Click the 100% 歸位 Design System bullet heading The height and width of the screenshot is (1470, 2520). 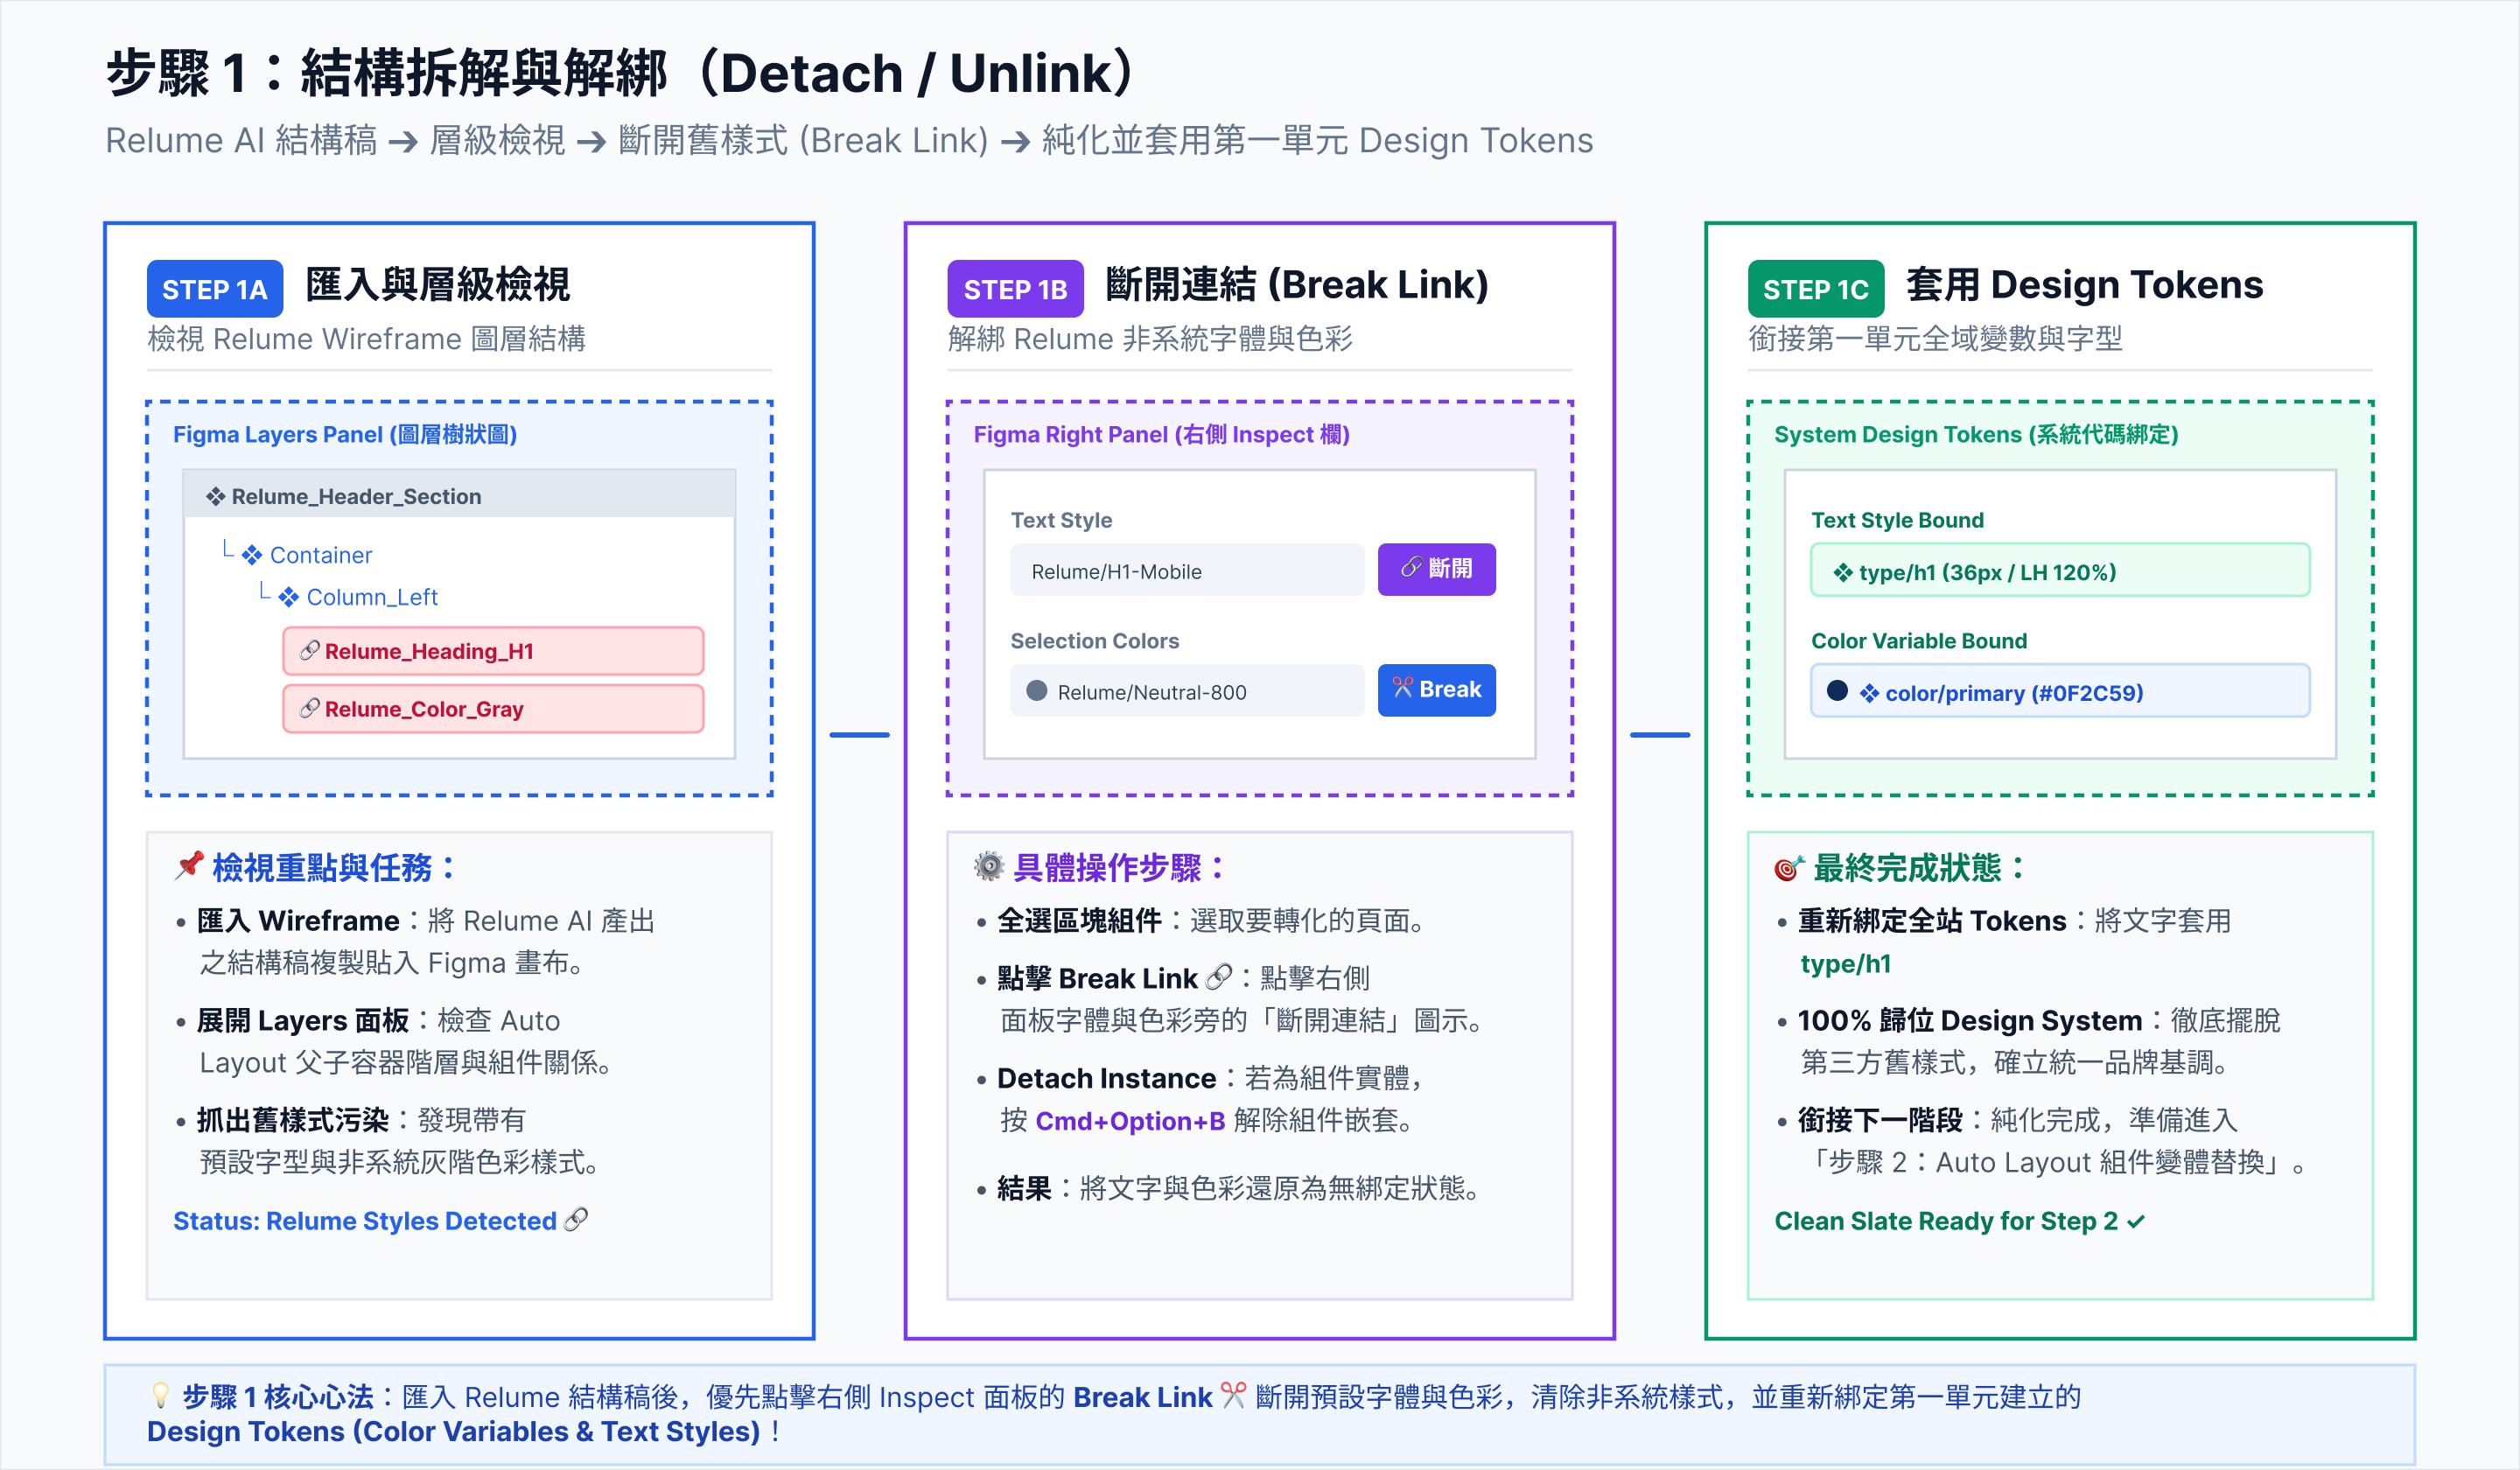click(1970, 1020)
